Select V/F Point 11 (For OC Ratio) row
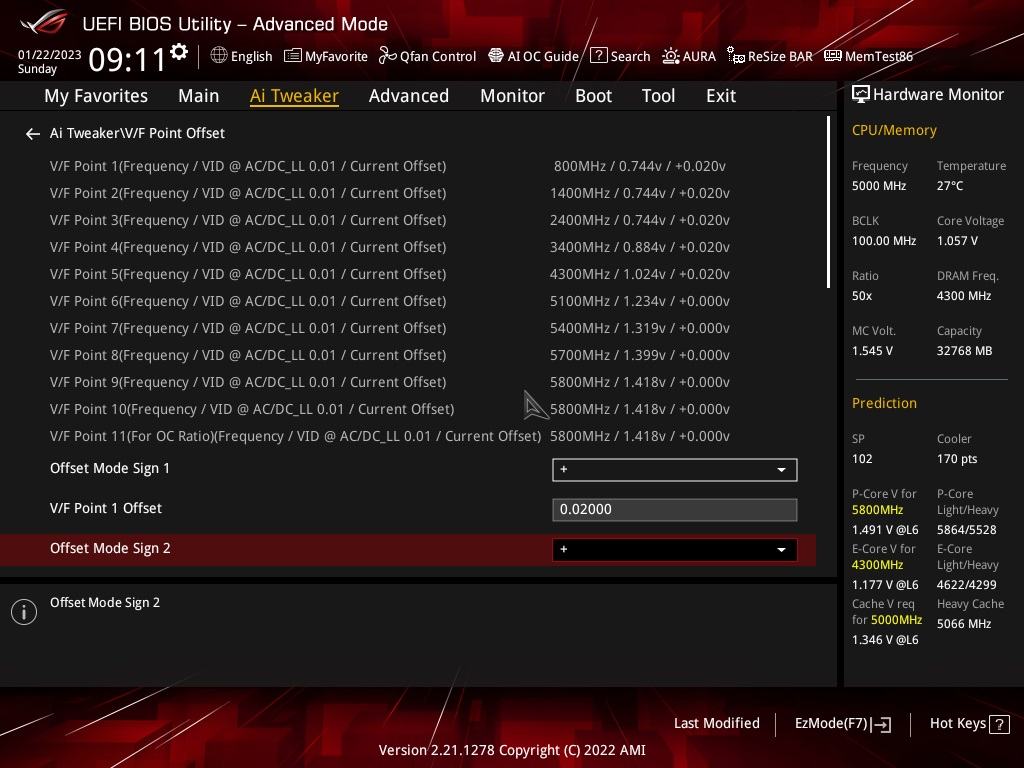The width and height of the screenshot is (1024, 768). [408, 436]
